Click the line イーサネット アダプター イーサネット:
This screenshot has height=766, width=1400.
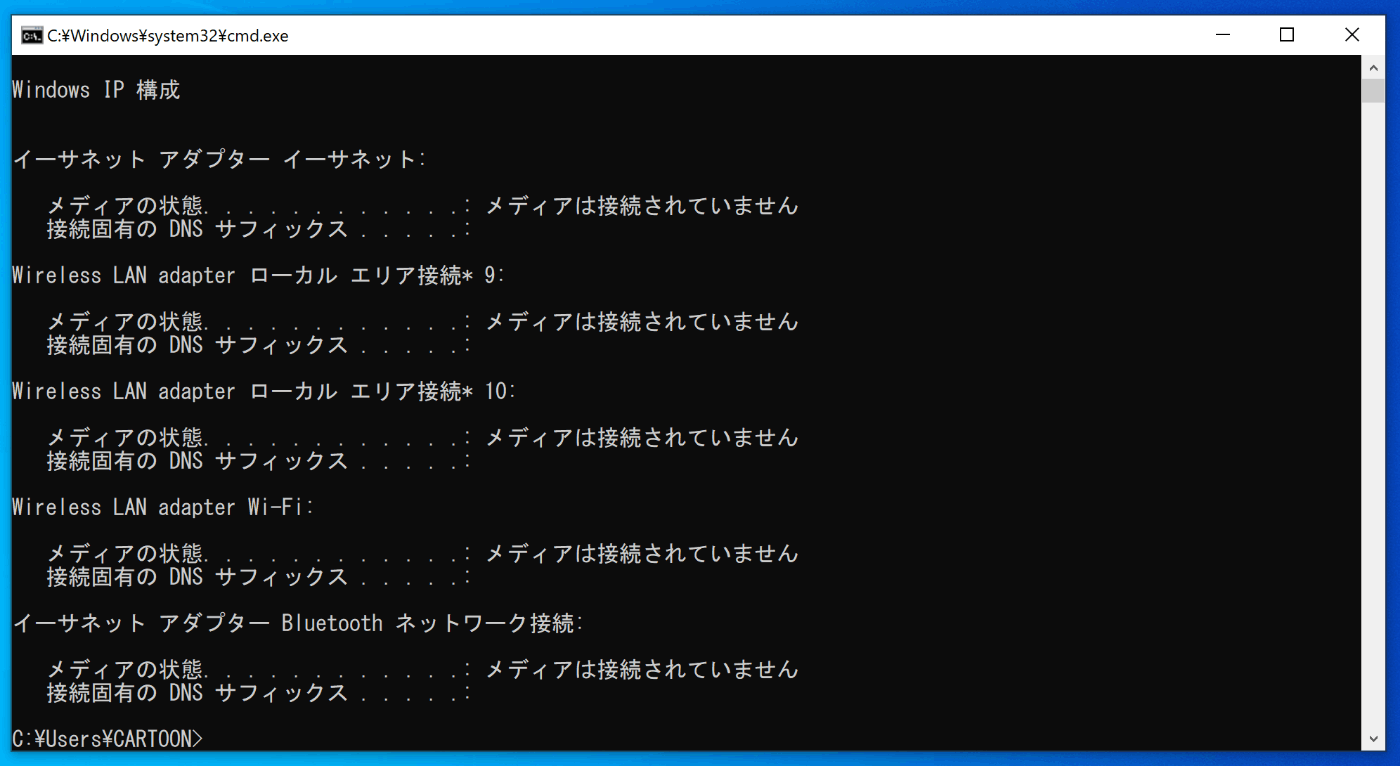219,159
